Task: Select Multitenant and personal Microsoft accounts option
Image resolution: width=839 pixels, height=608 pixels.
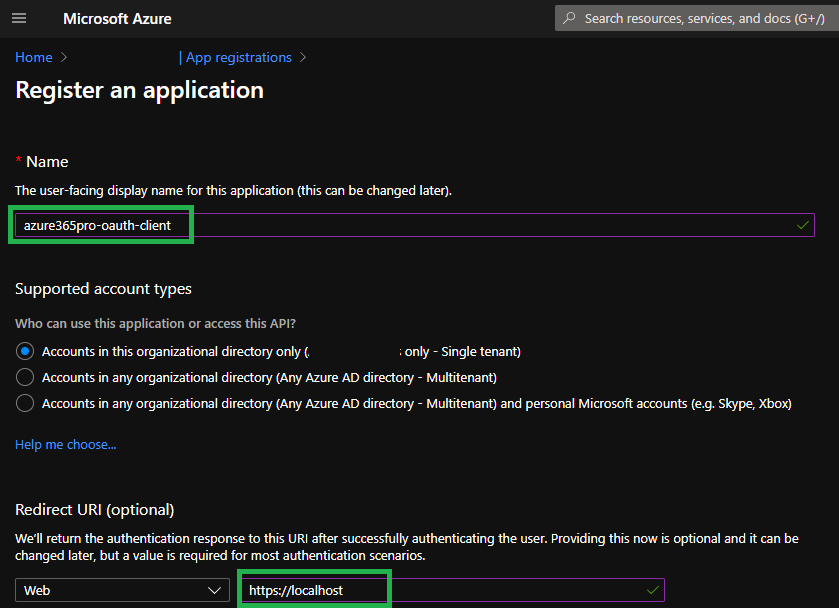Action: [25, 403]
